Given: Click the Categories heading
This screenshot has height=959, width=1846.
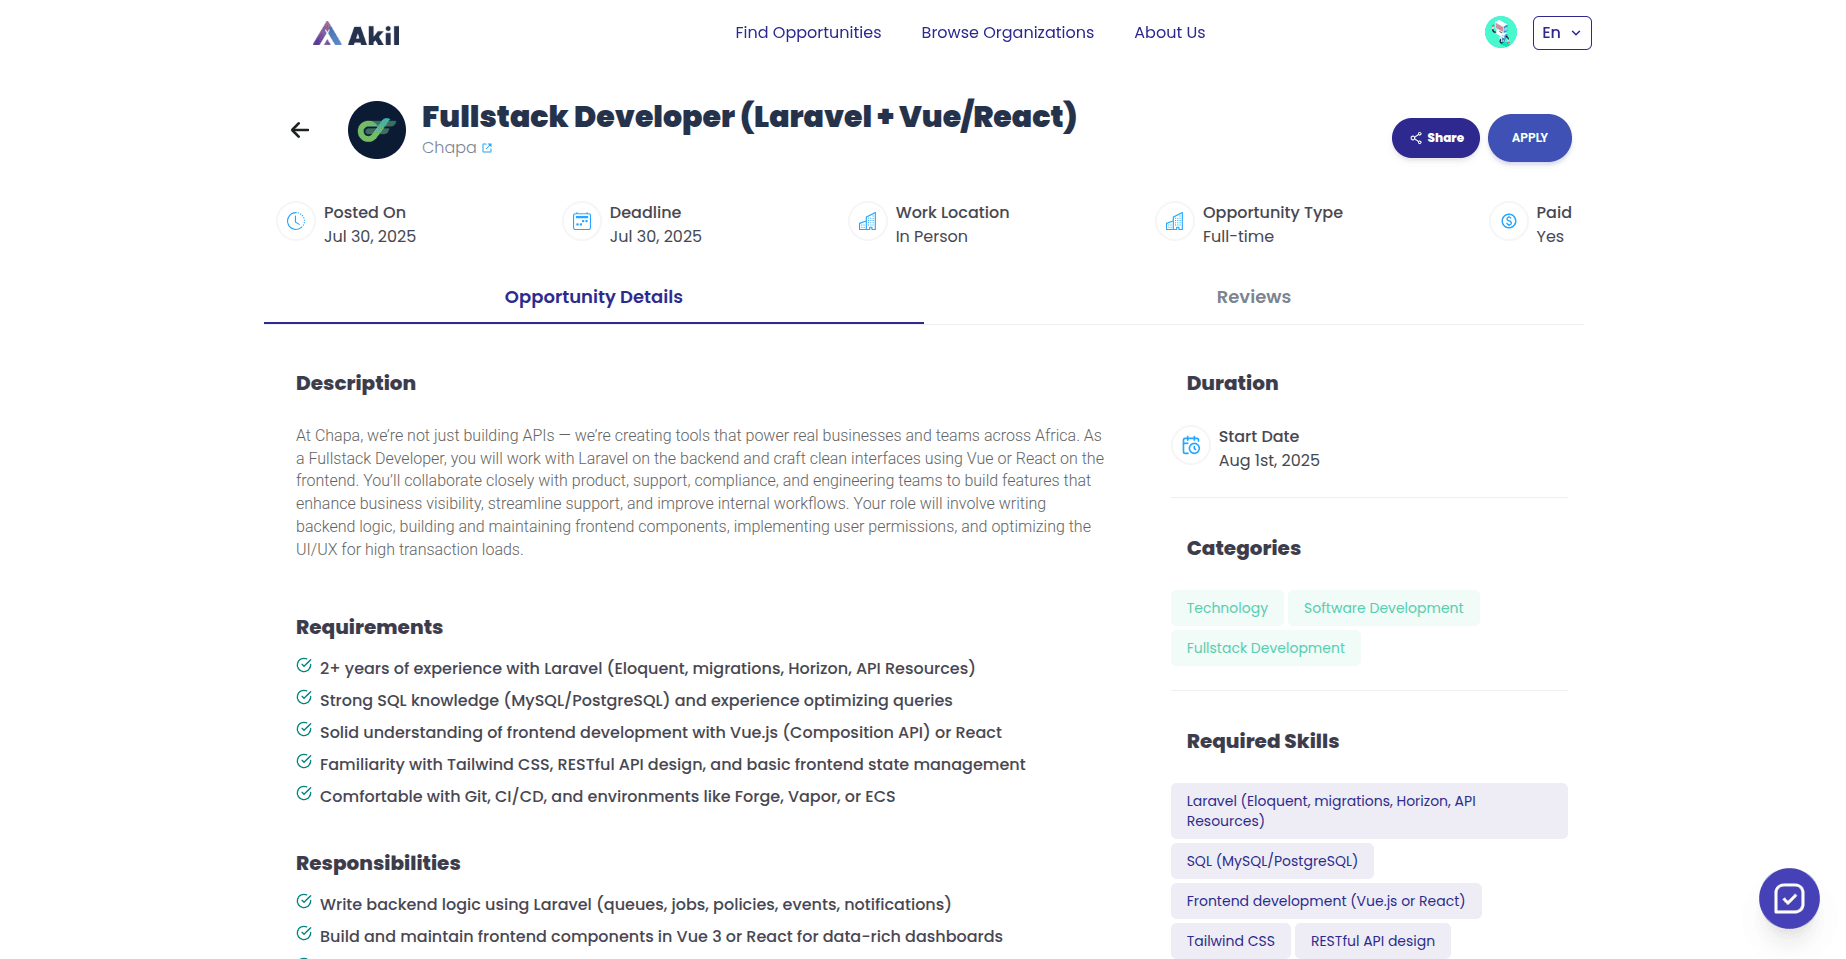Looking at the screenshot, I should (1244, 548).
